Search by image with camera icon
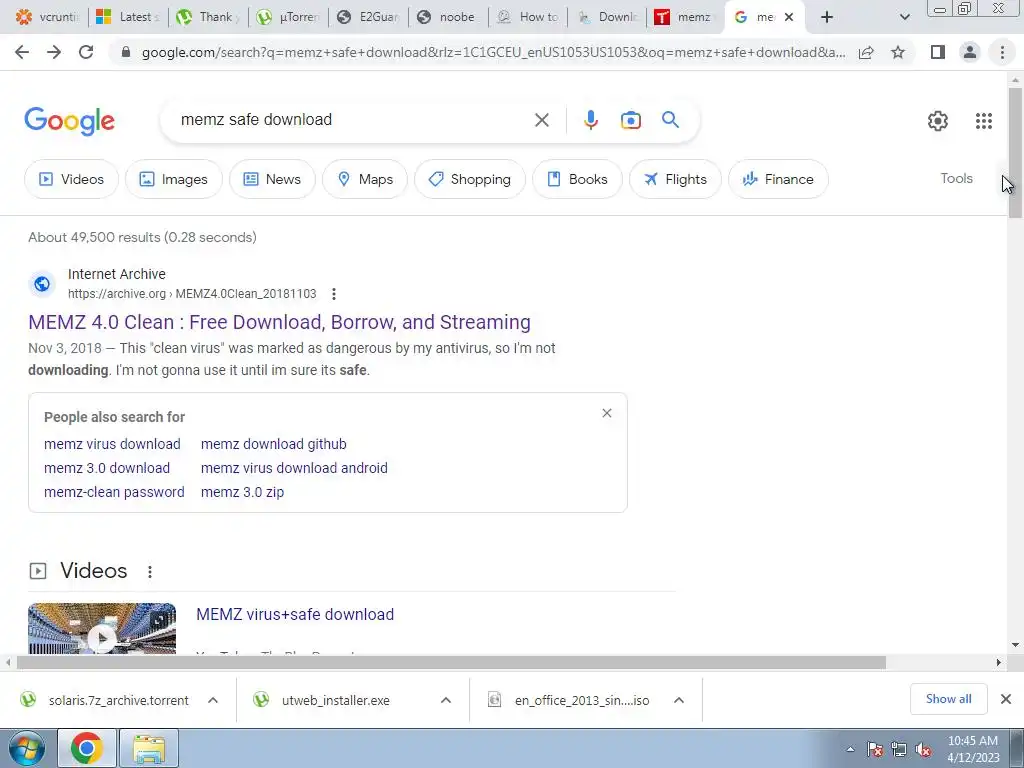This screenshot has height=768, width=1024. 630,120
